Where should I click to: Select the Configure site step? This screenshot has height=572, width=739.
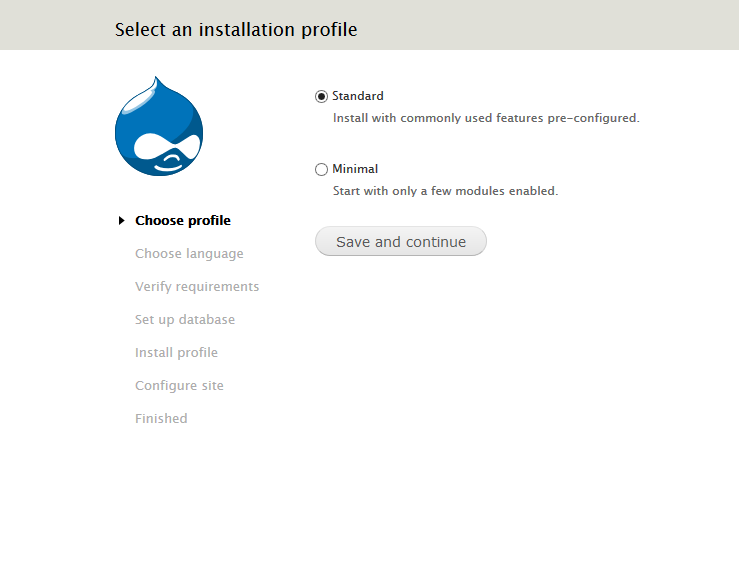[x=179, y=385]
